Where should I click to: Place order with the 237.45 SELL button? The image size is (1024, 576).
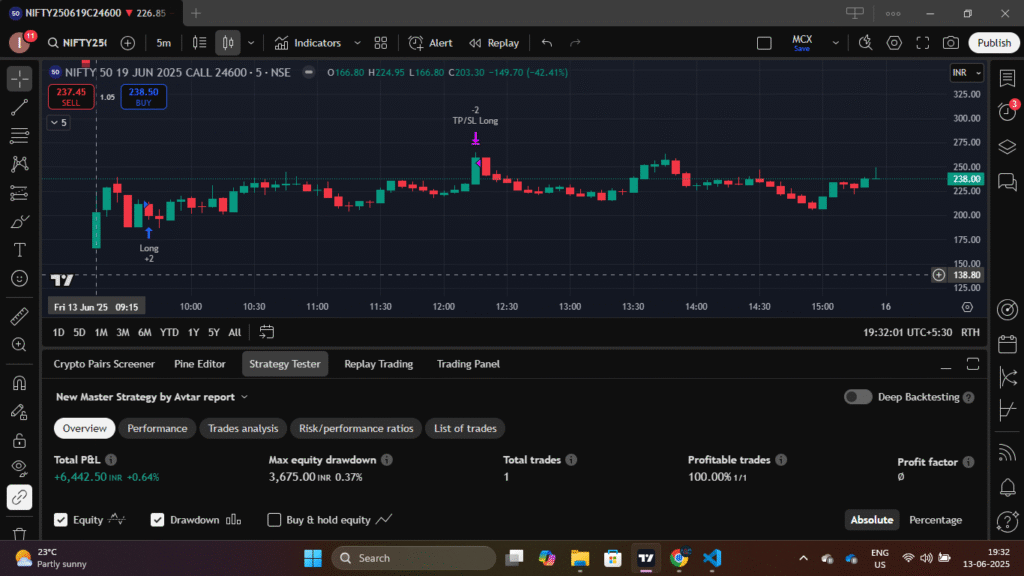pyautogui.click(x=71, y=97)
